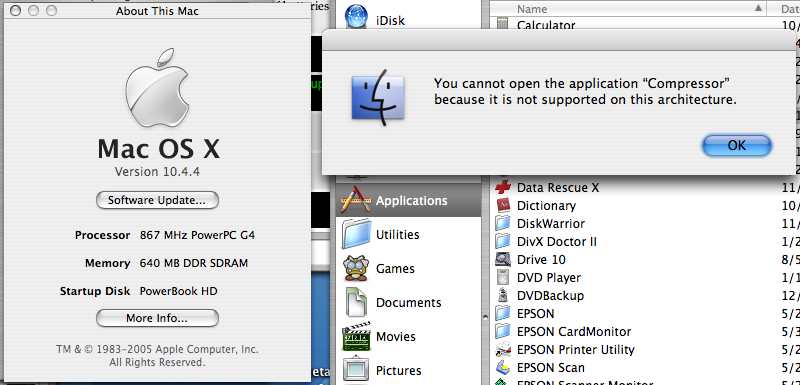Click Utilities label in sidebar
Viewport: 800px width, 385px height.
(x=397, y=235)
